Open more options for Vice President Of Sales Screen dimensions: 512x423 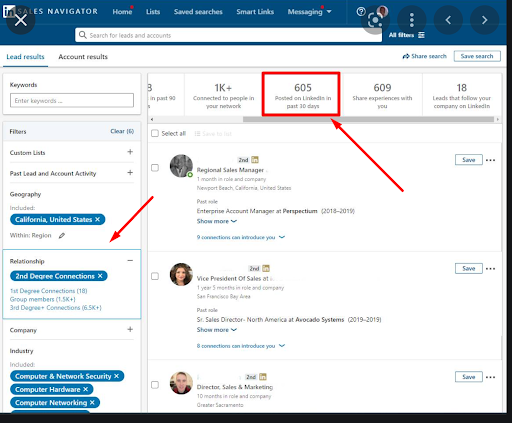[490, 269]
